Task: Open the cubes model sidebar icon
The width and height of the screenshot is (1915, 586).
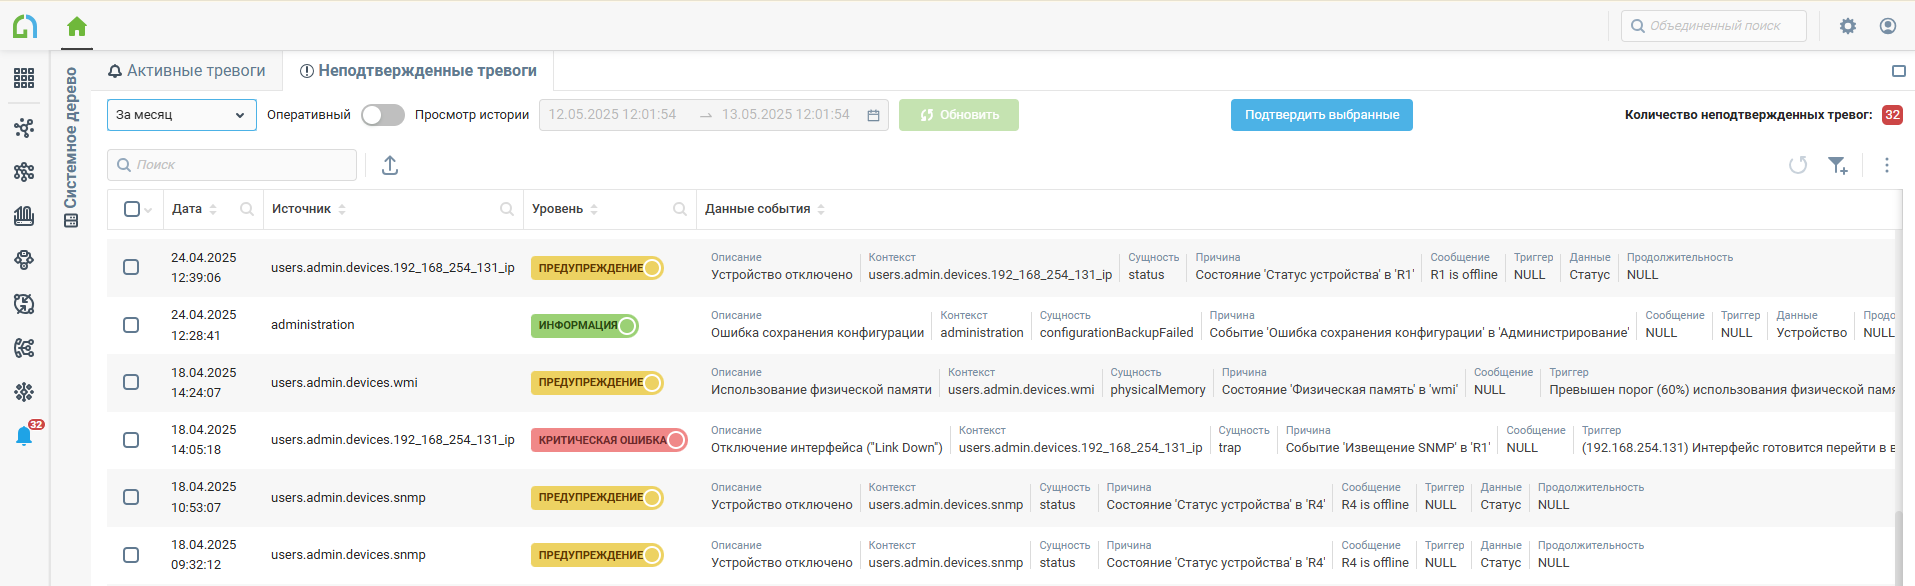Action: coord(24,260)
